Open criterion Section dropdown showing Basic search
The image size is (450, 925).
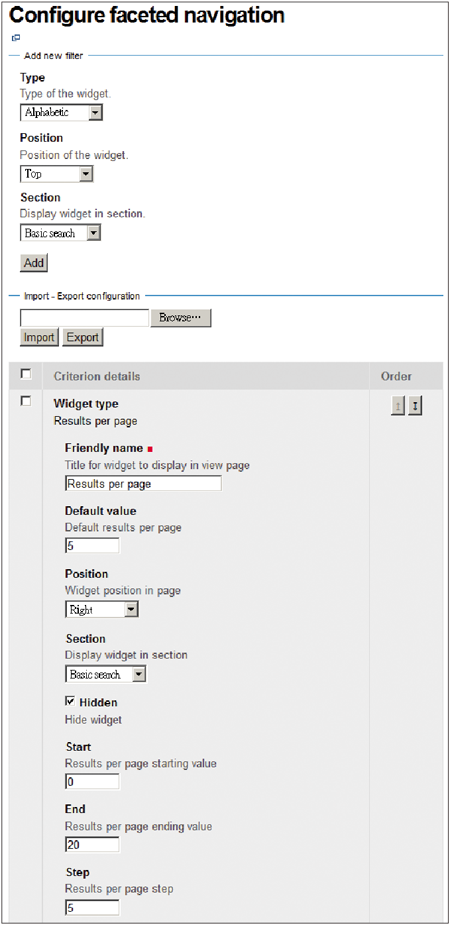(106, 674)
